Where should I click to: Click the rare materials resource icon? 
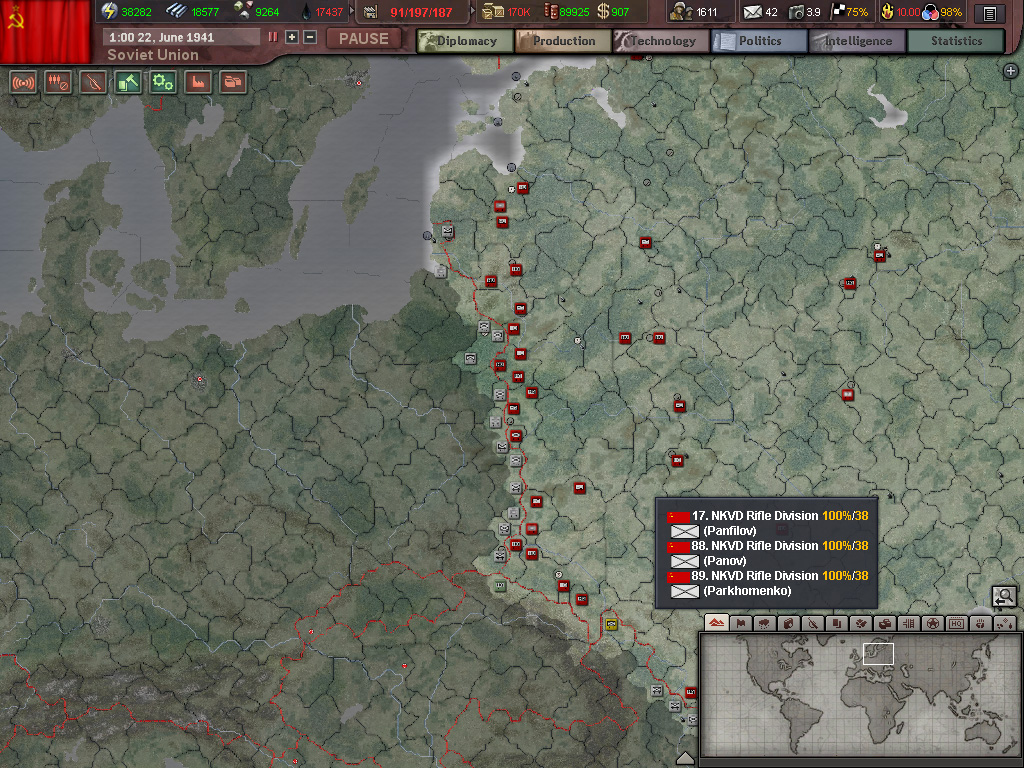click(x=243, y=10)
